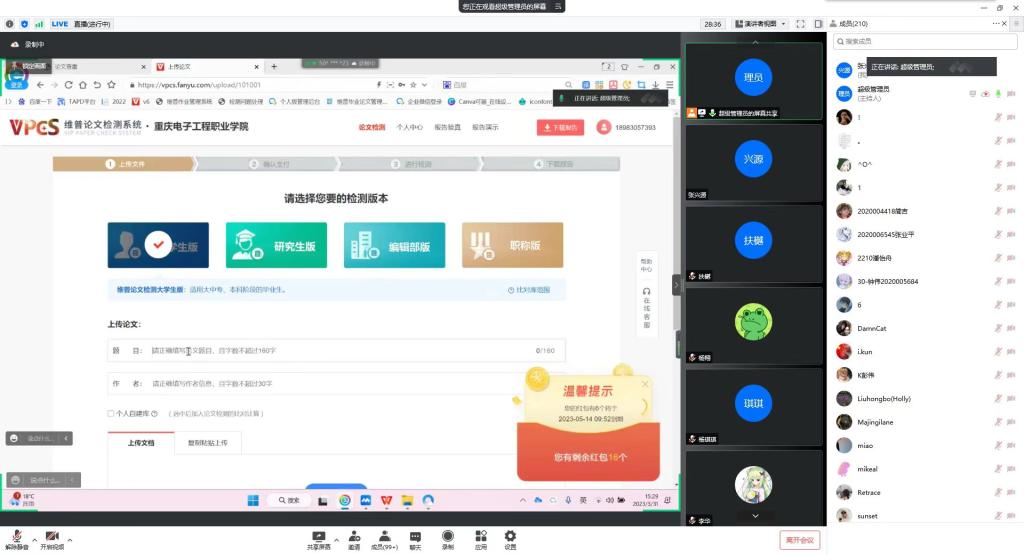Expand microphone options arrow
The width and height of the screenshot is (1024, 554).
35,540
